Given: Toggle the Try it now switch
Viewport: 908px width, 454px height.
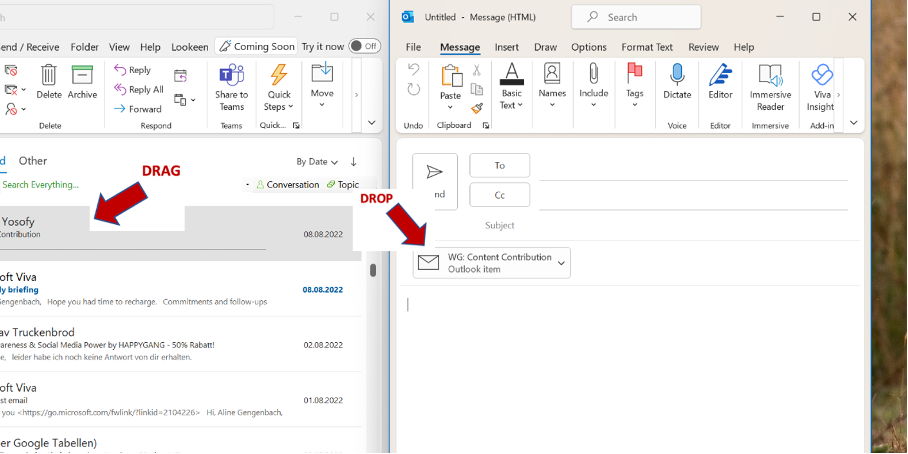Looking at the screenshot, I should point(364,46).
